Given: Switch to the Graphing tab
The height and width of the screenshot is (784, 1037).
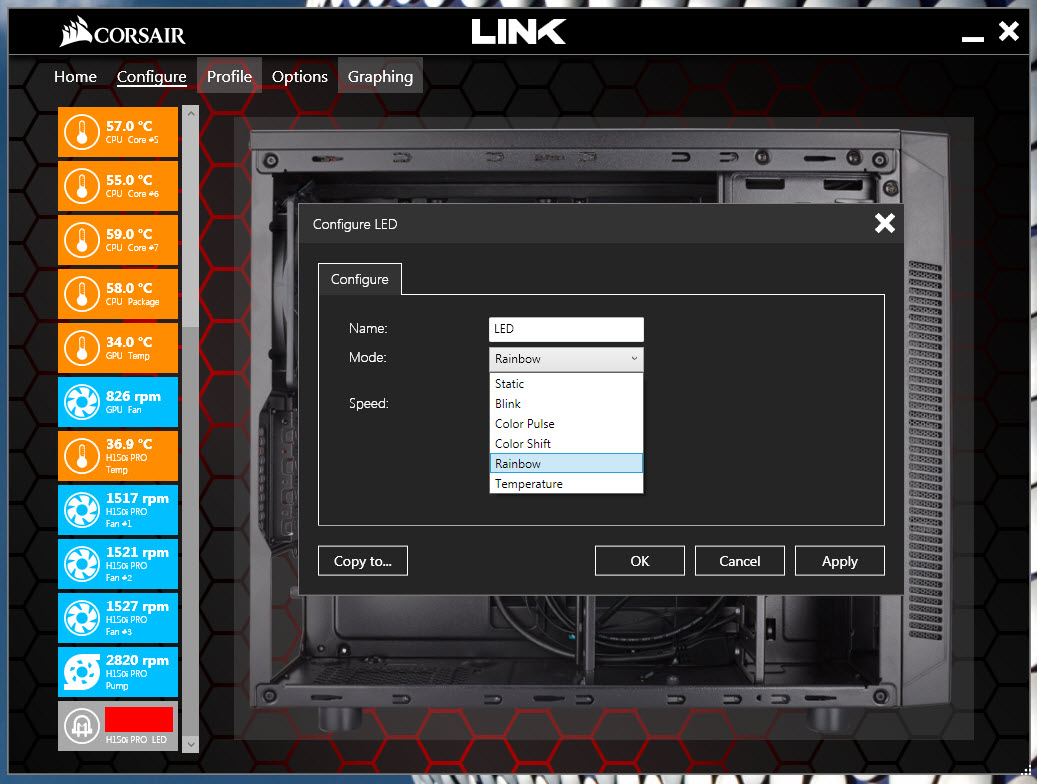Looking at the screenshot, I should pos(380,77).
